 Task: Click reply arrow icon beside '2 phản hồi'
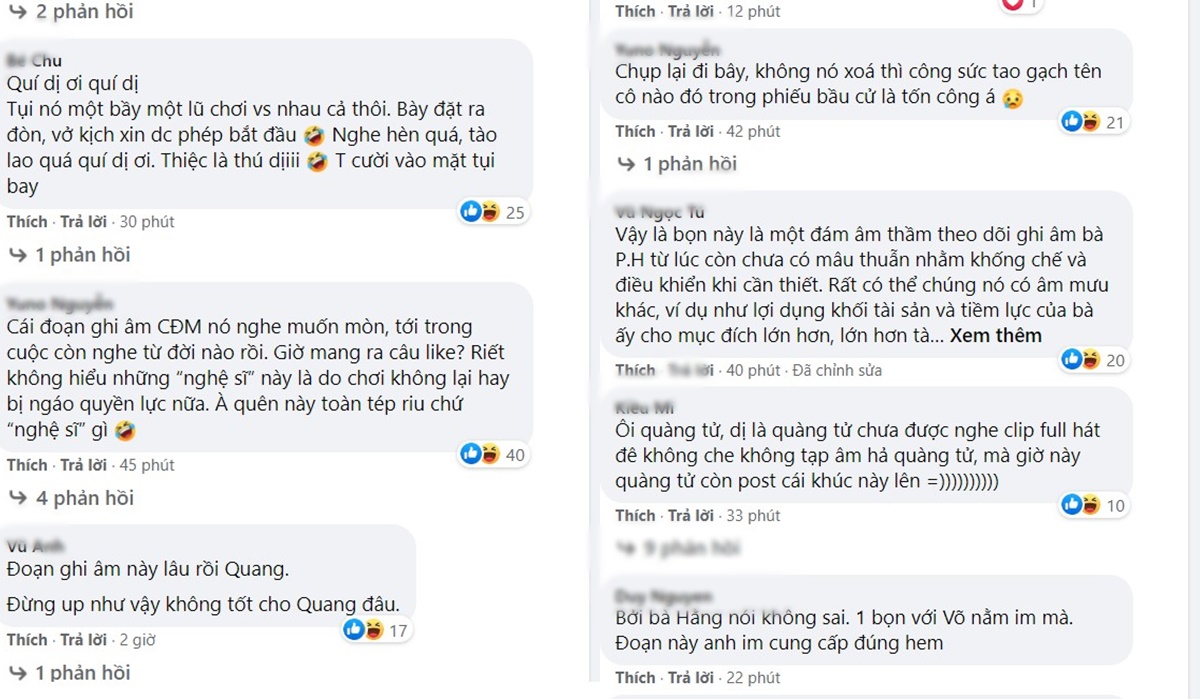pos(18,12)
